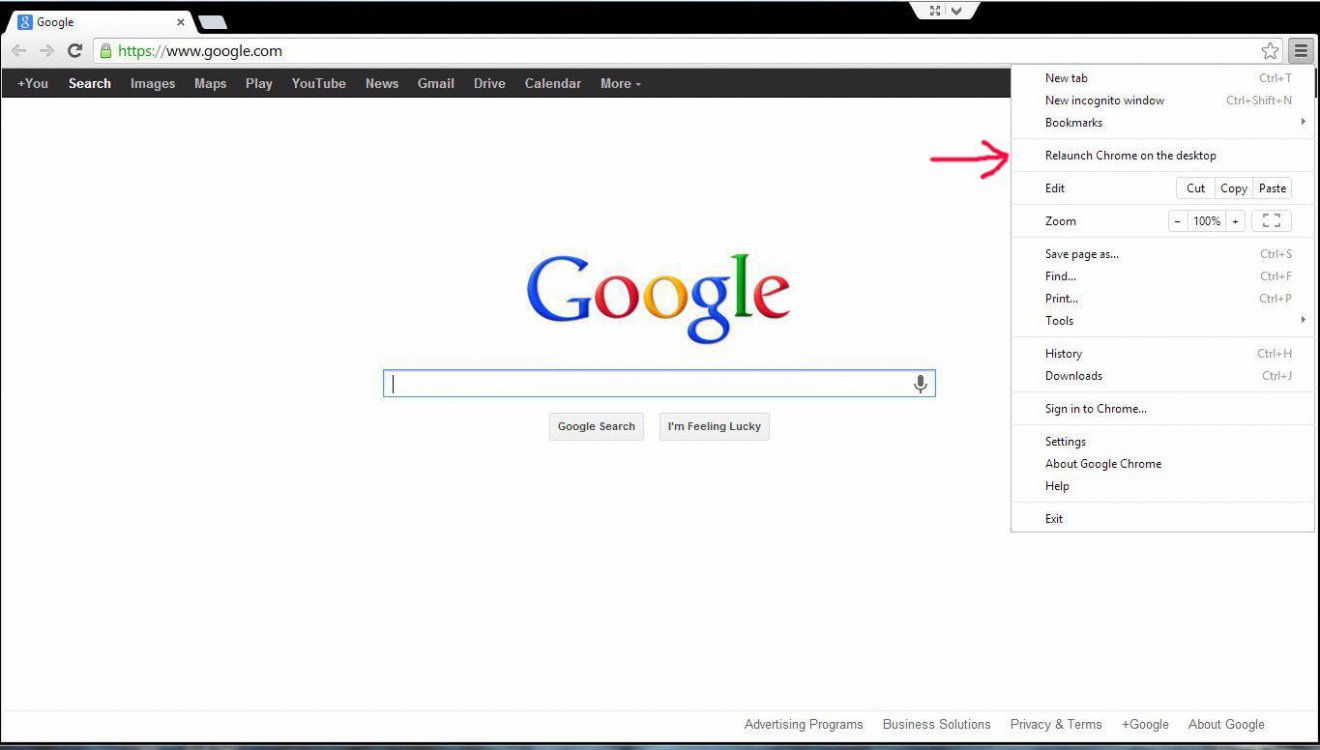Select Find... from the menu
Screen dimensions: 1320x750
pos(1163,276)
